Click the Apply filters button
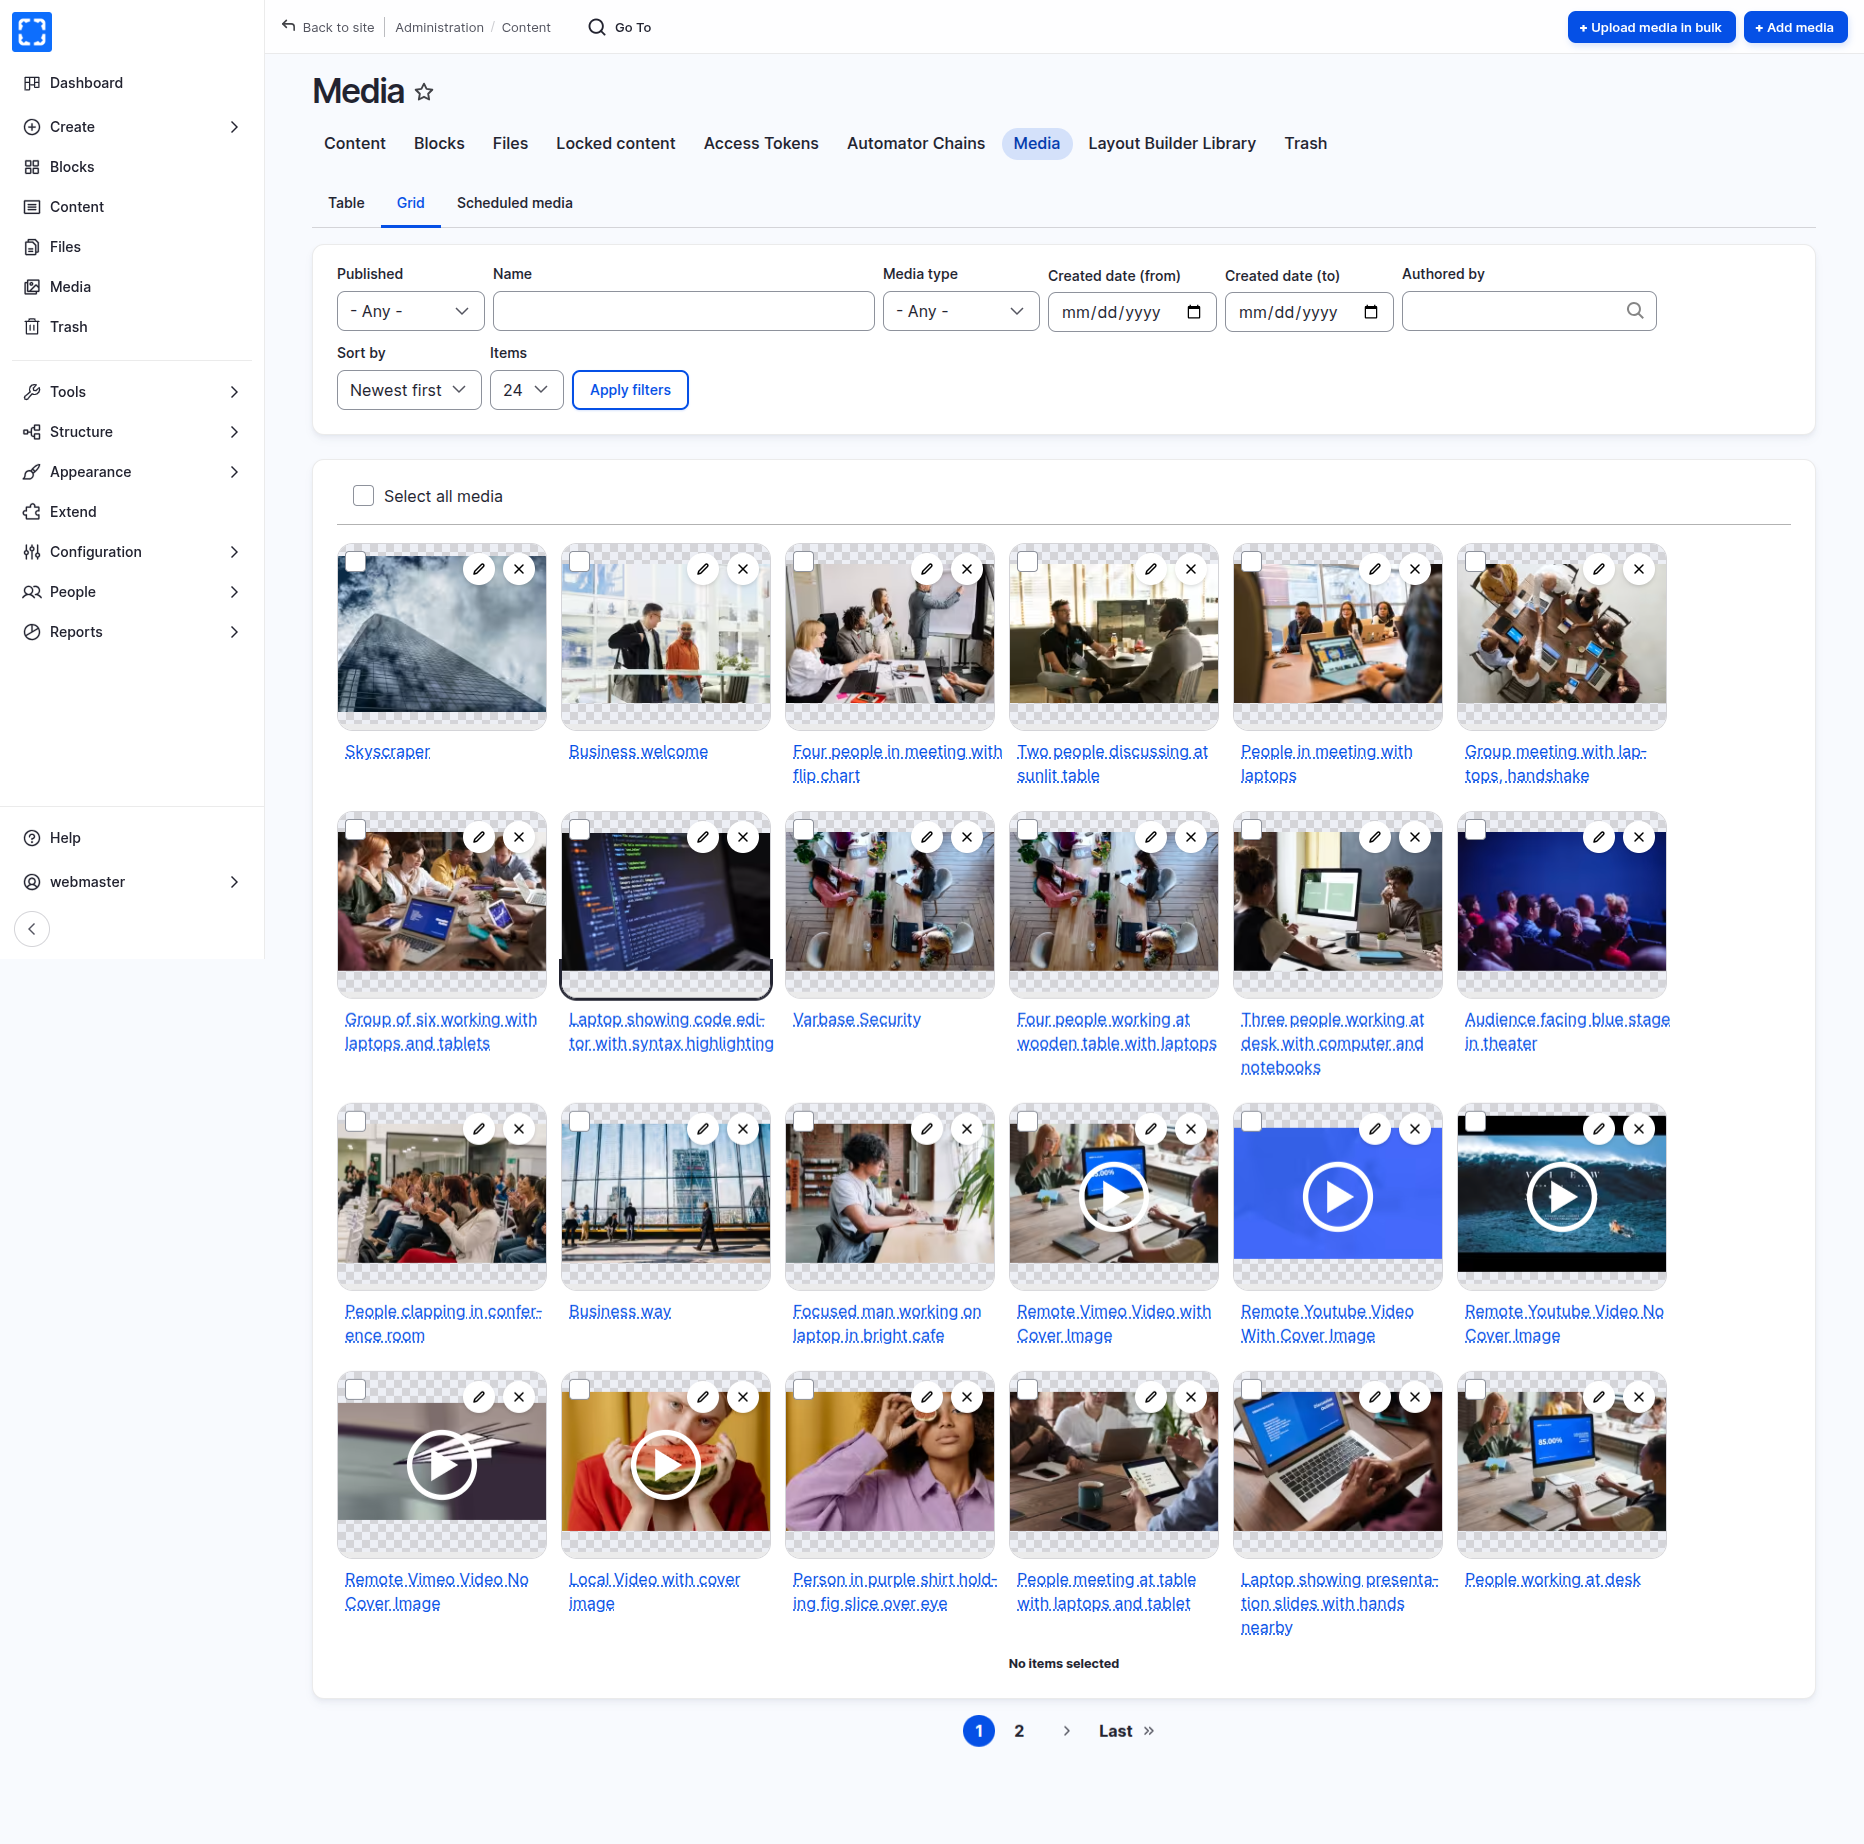The width and height of the screenshot is (1864, 1844). [630, 390]
